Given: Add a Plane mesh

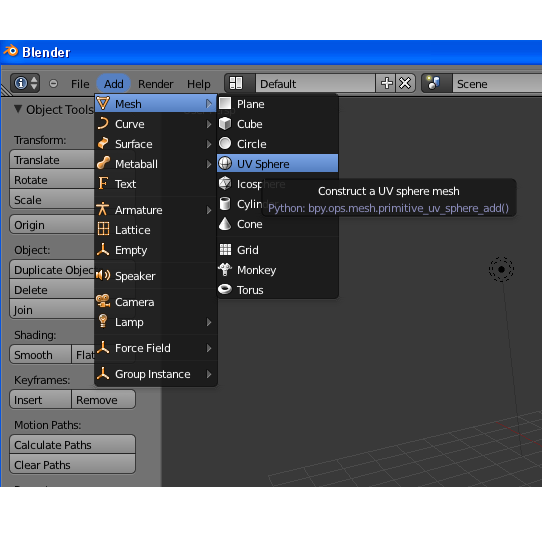Looking at the screenshot, I should coord(277,104).
